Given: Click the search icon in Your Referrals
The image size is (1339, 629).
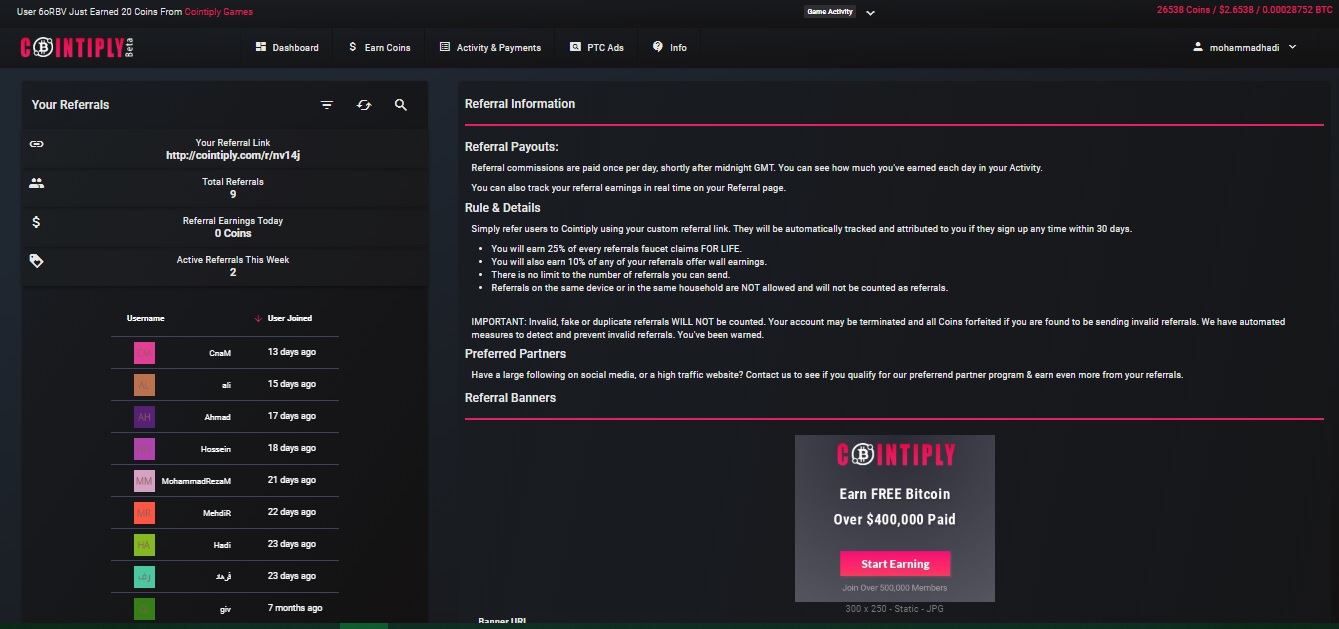Looking at the screenshot, I should (x=401, y=105).
